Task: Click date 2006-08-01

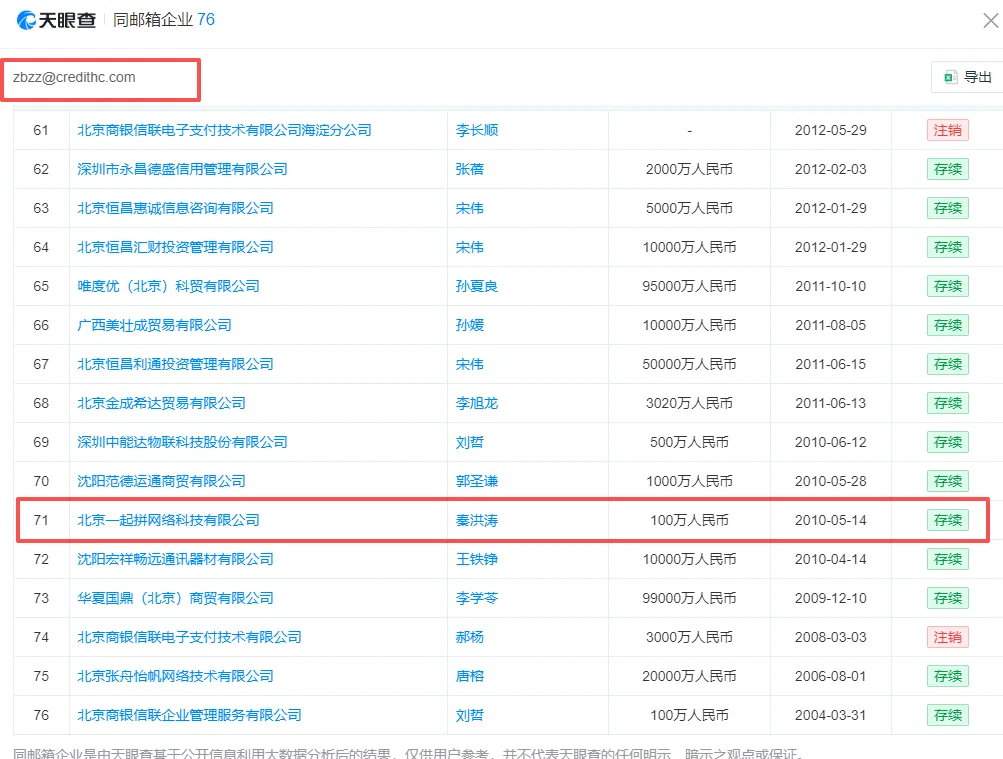Action: [x=830, y=677]
